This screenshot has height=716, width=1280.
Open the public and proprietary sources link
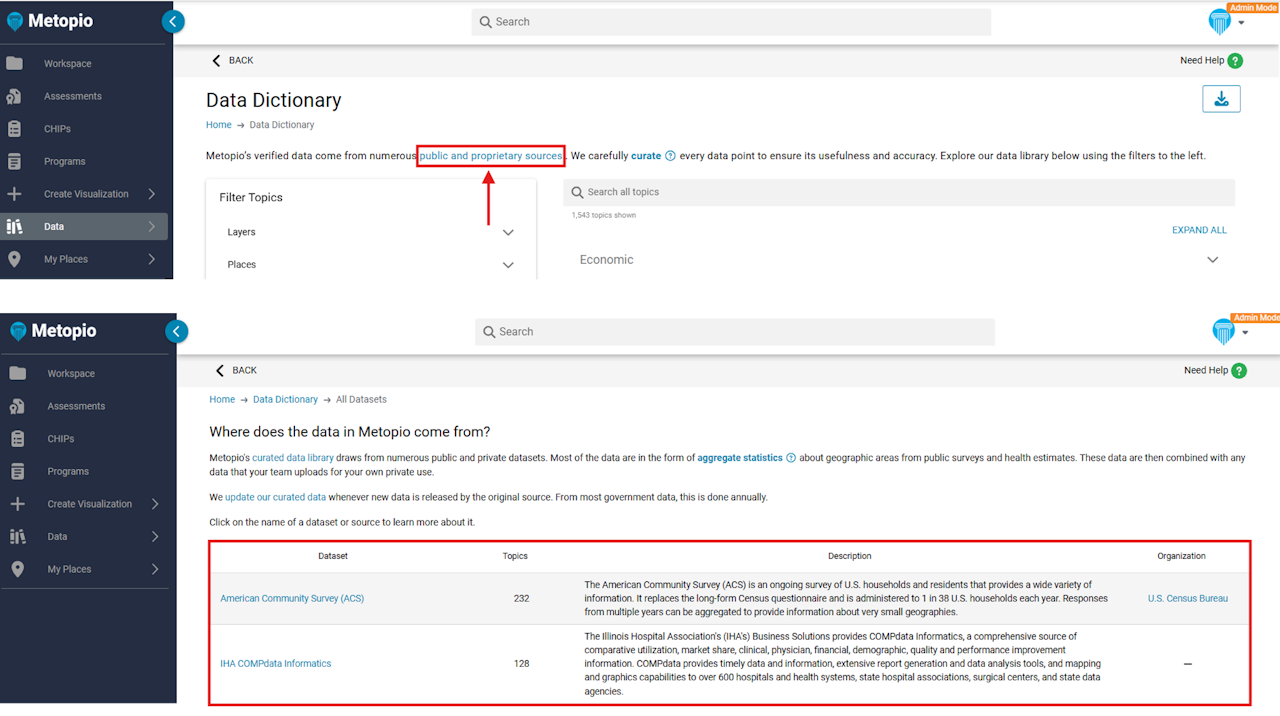[x=491, y=156]
